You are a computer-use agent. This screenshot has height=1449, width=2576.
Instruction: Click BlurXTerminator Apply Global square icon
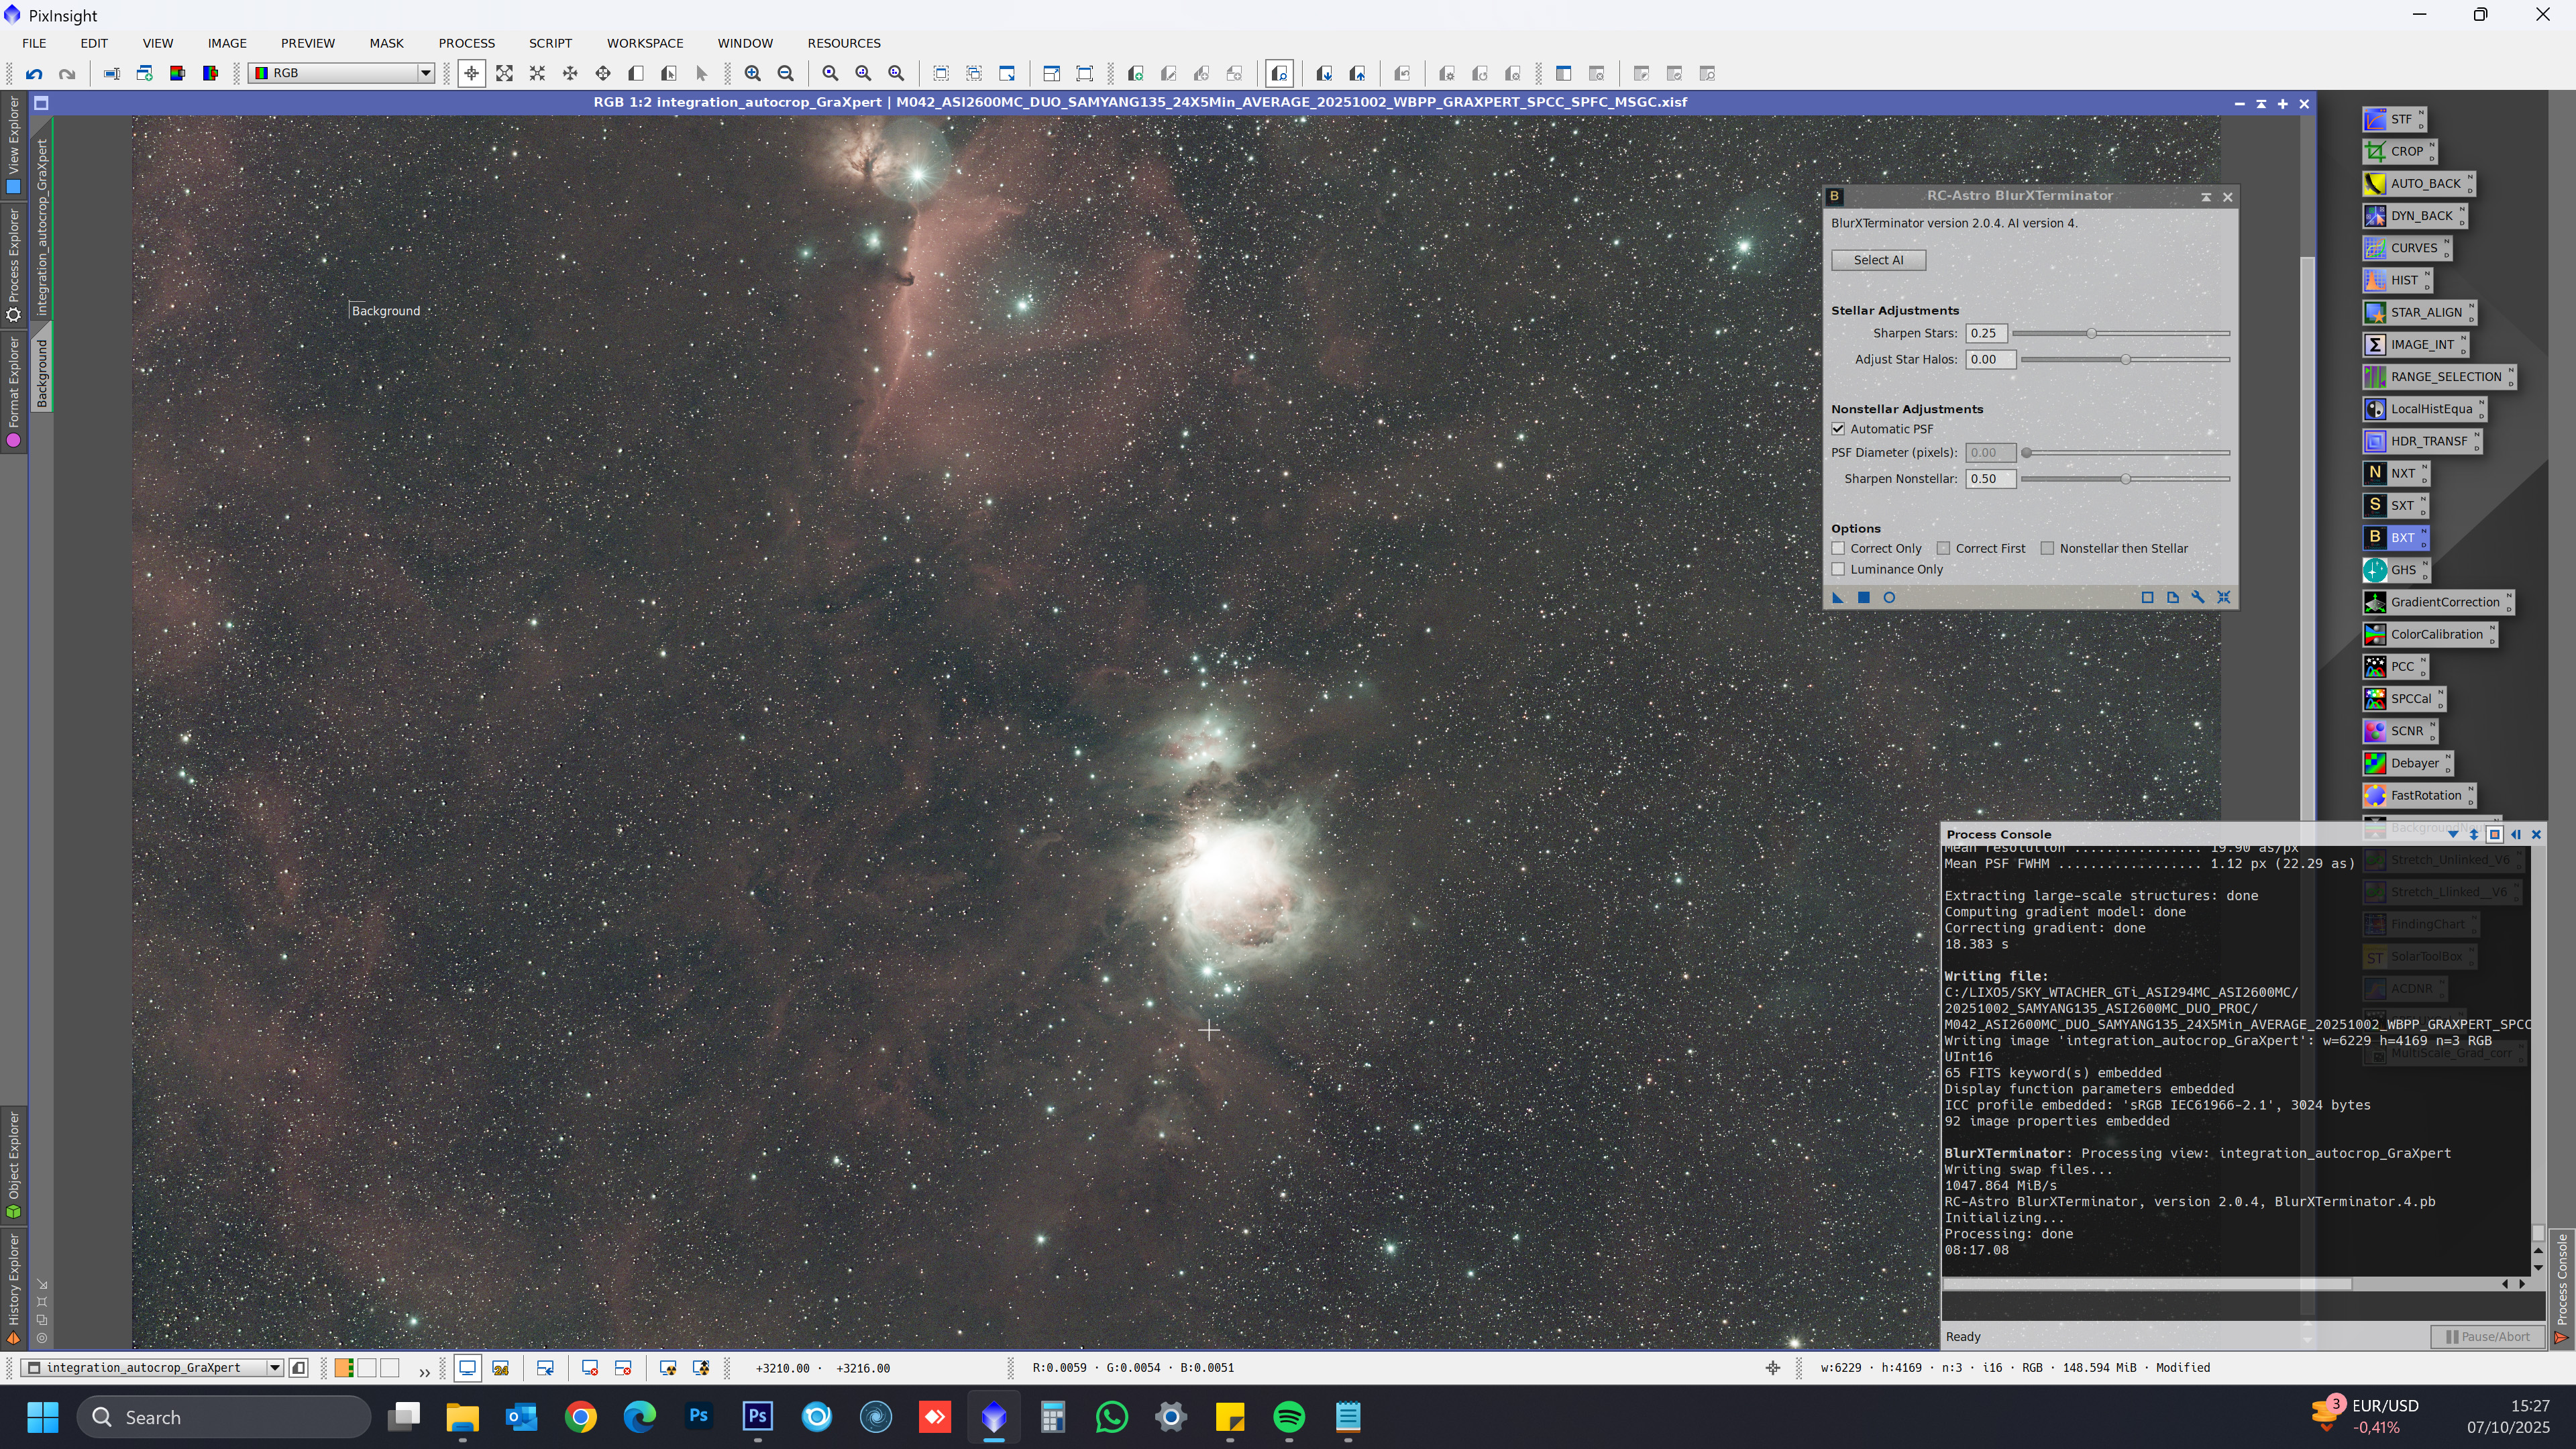(1863, 598)
